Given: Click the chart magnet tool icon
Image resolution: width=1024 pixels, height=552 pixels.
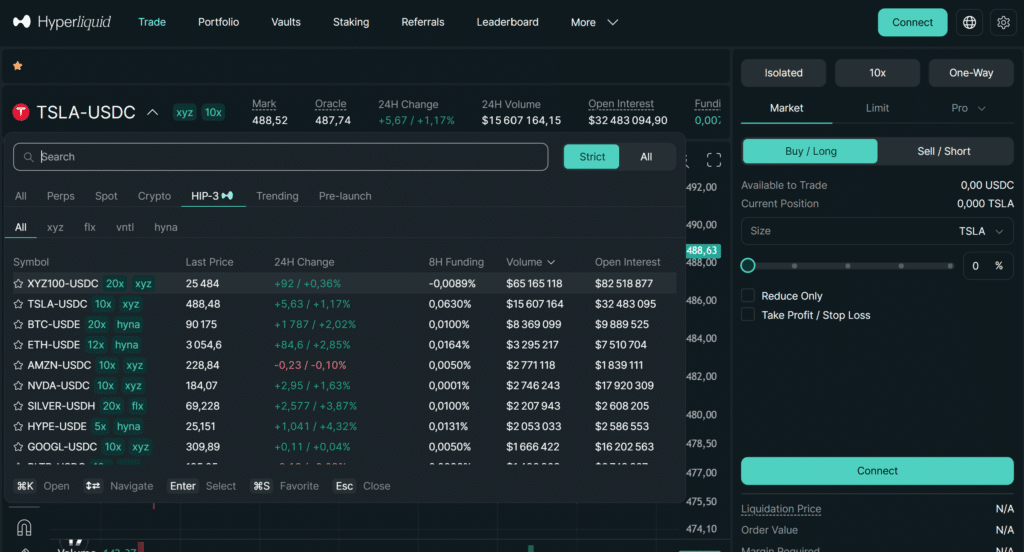Looking at the screenshot, I should (24, 527).
